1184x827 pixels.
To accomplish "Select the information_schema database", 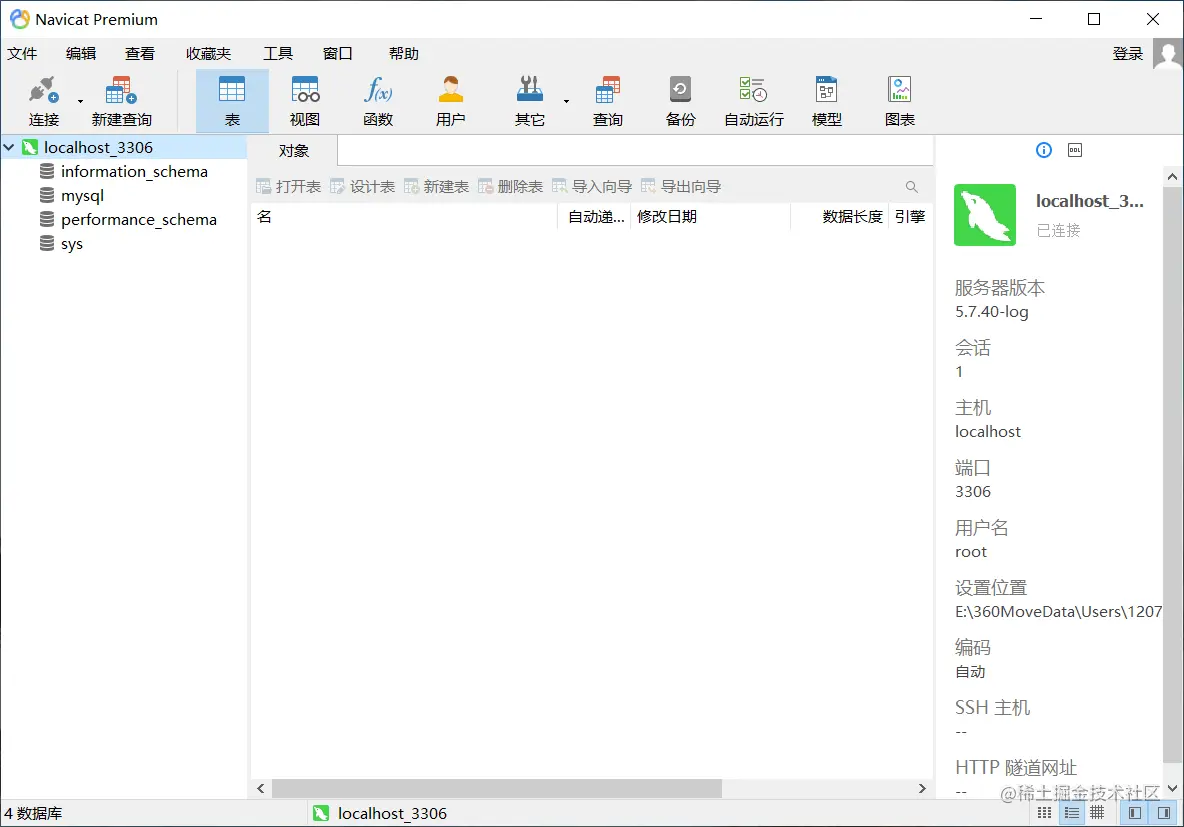I will pos(134,171).
